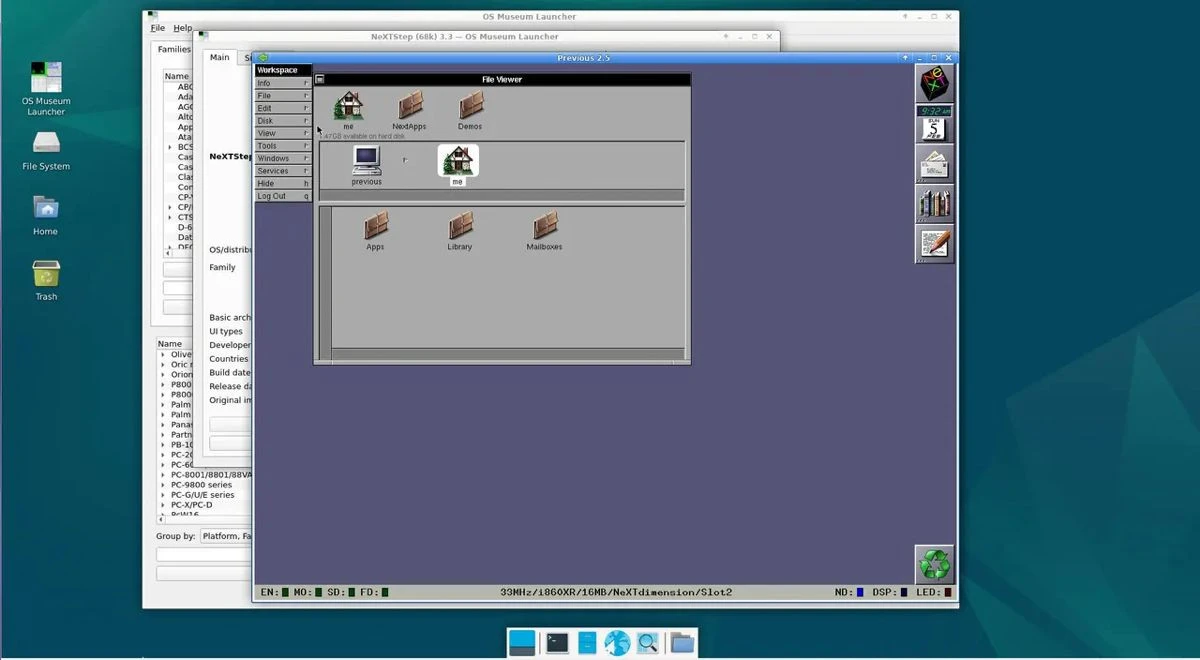The height and width of the screenshot is (660, 1200).
Task: Open the clock and calendar dock icon
Action: point(935,123)
